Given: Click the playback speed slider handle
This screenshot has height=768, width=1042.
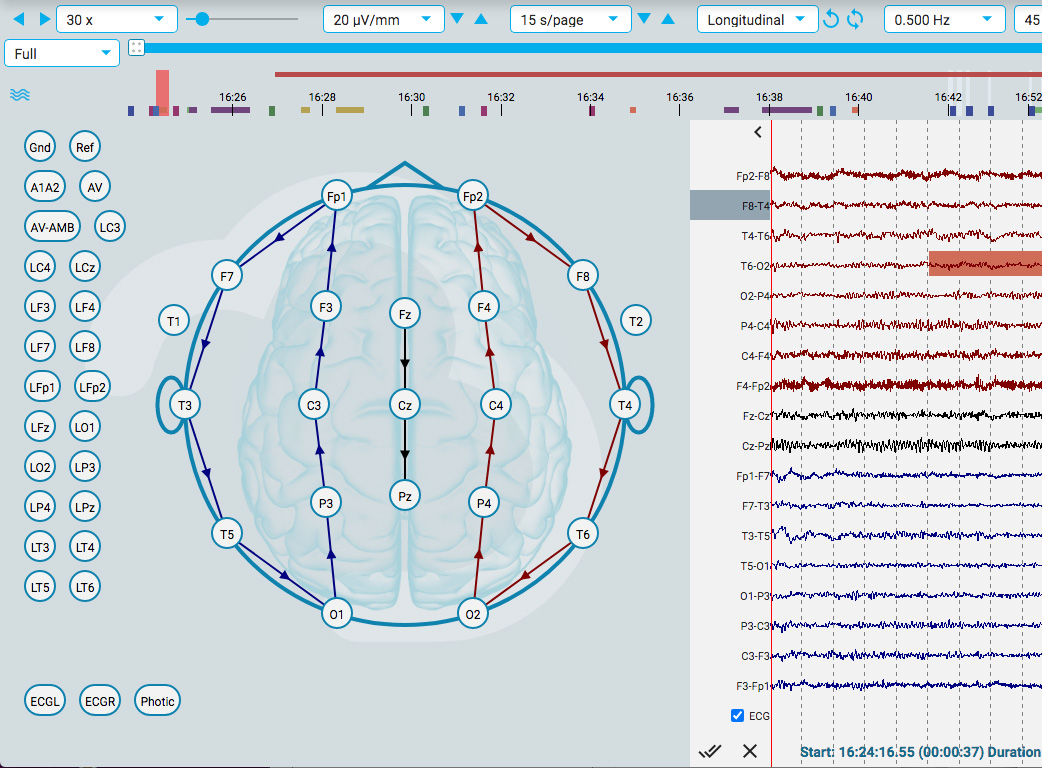Looking at the screenshot, I should point(203,19).
